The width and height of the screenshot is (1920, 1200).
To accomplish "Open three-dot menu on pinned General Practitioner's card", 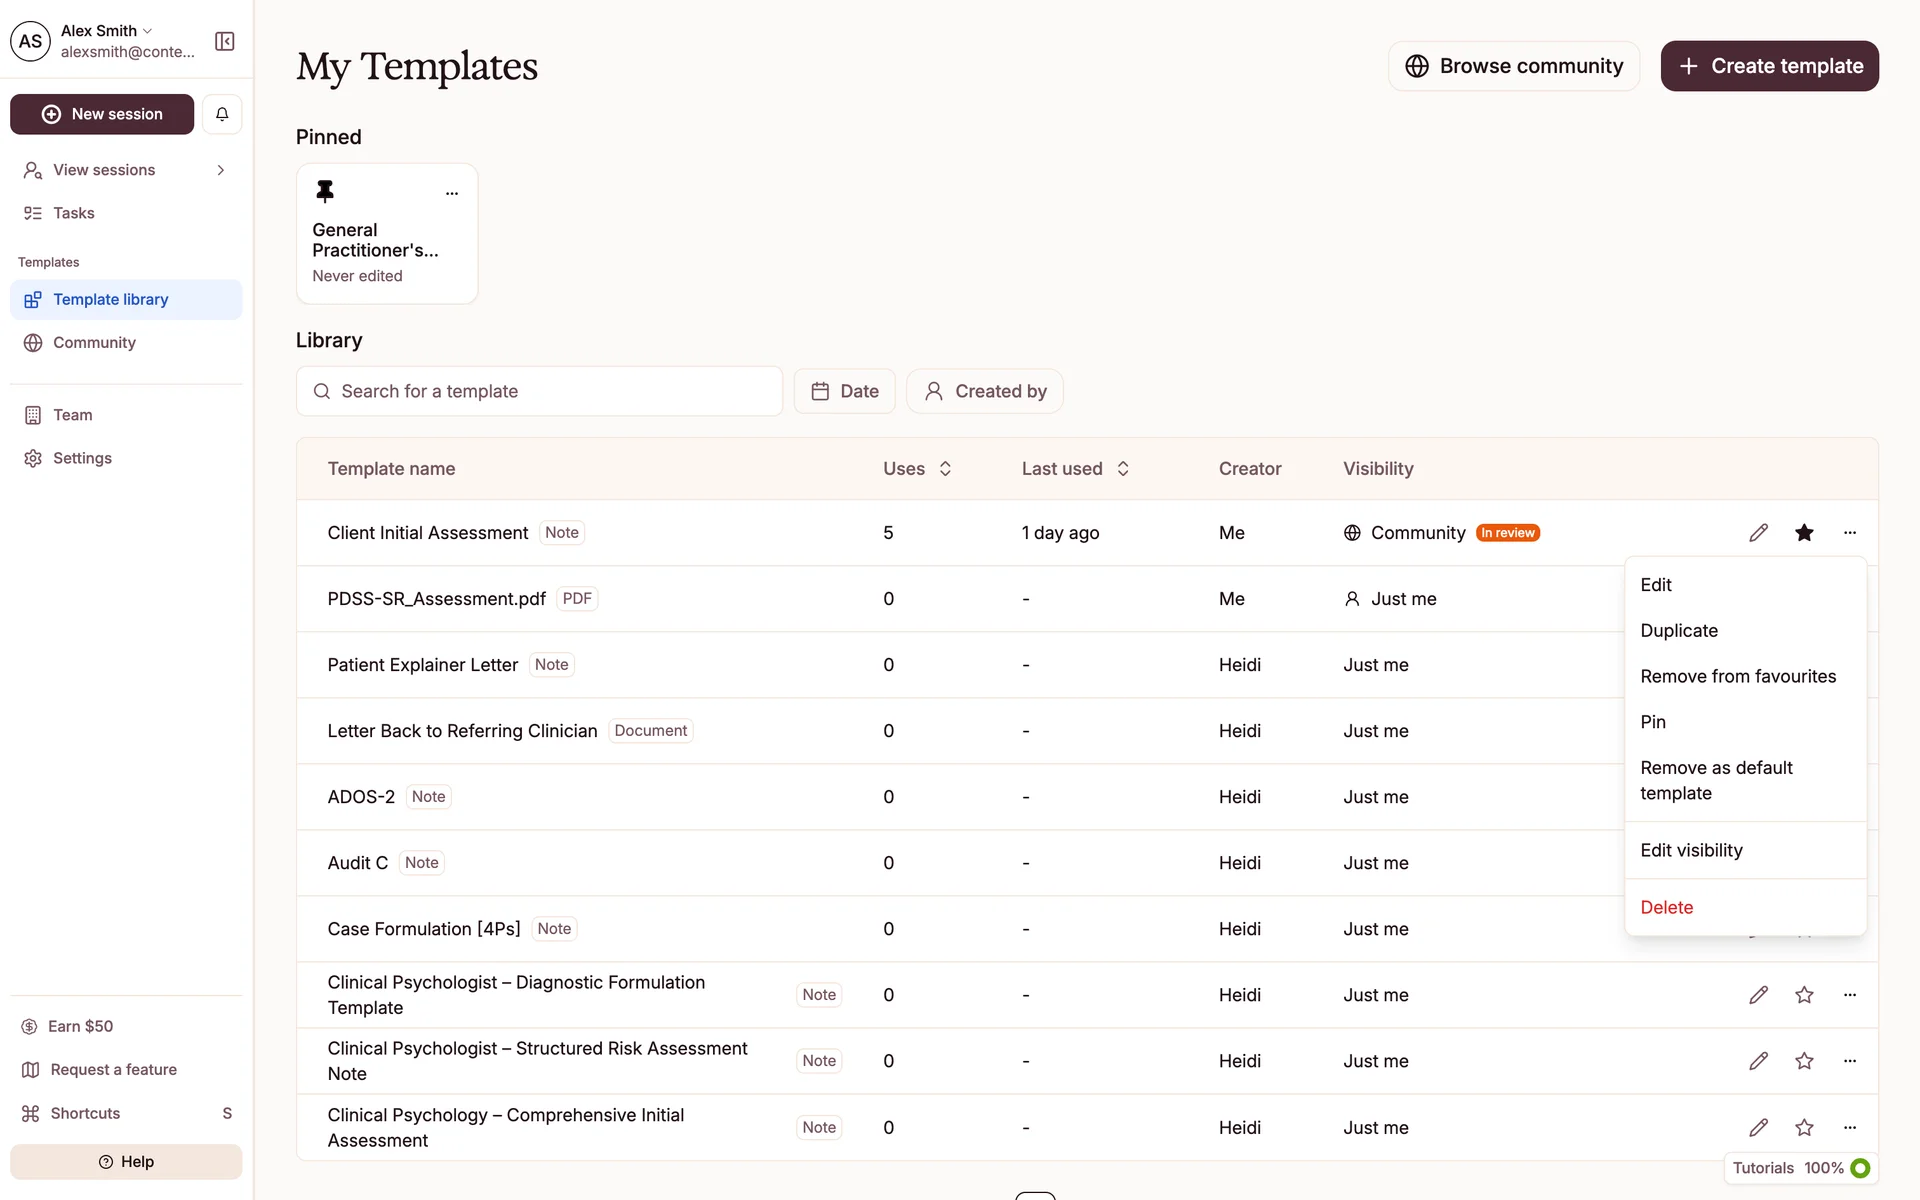I will (x=452, y=193).
